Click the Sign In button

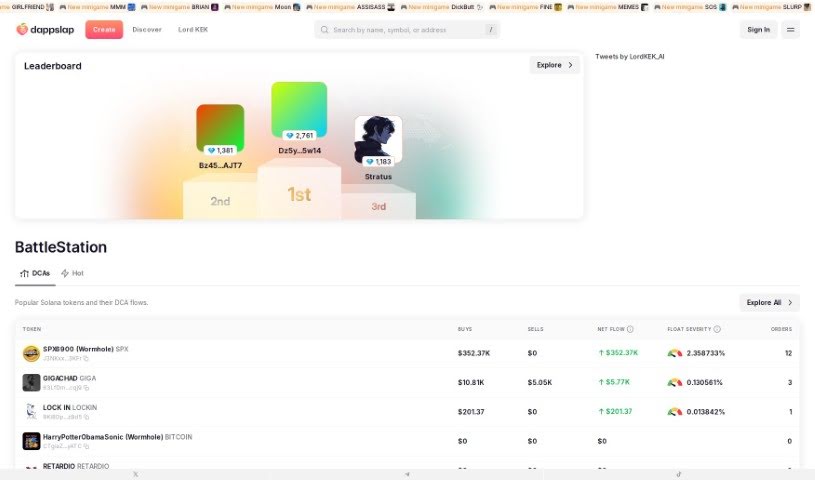(x=758, y=30)
